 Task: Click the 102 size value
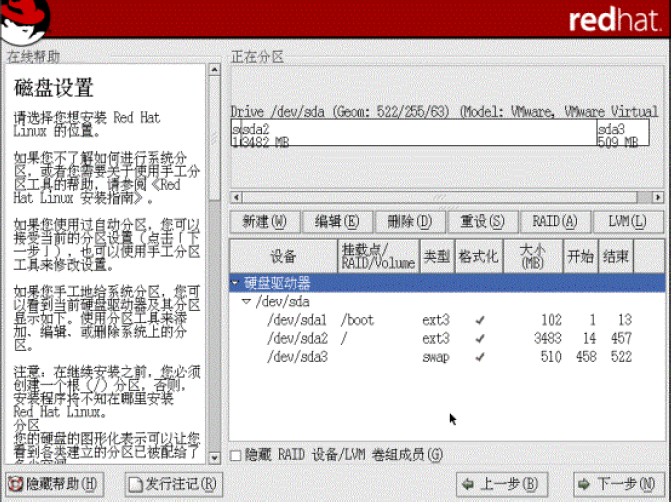pyautogui.click(x=551, y=320)
